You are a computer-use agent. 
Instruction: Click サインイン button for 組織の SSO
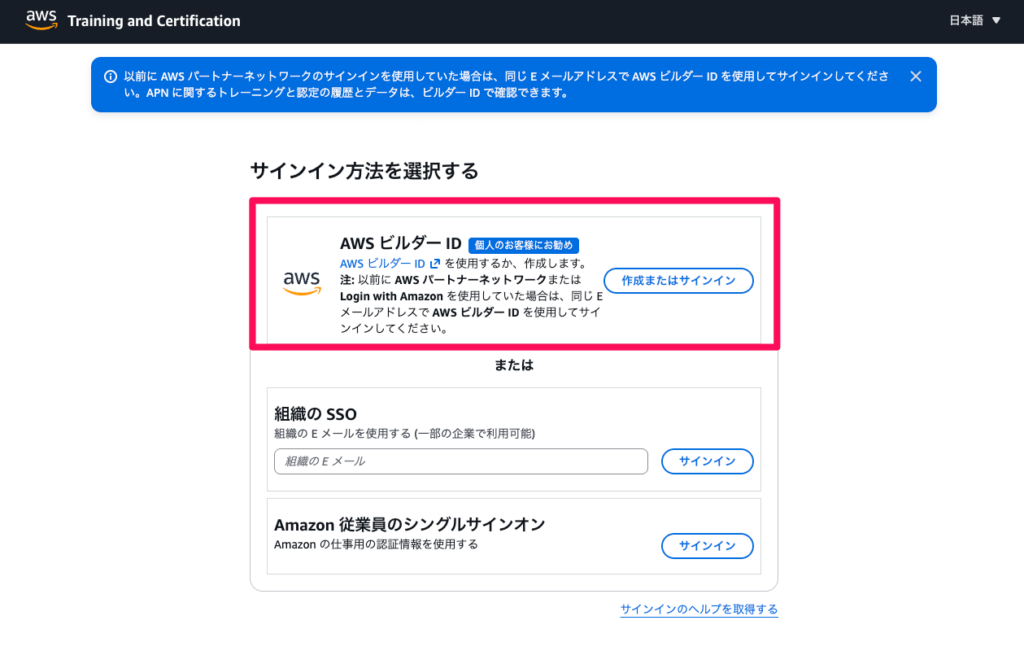707,461
